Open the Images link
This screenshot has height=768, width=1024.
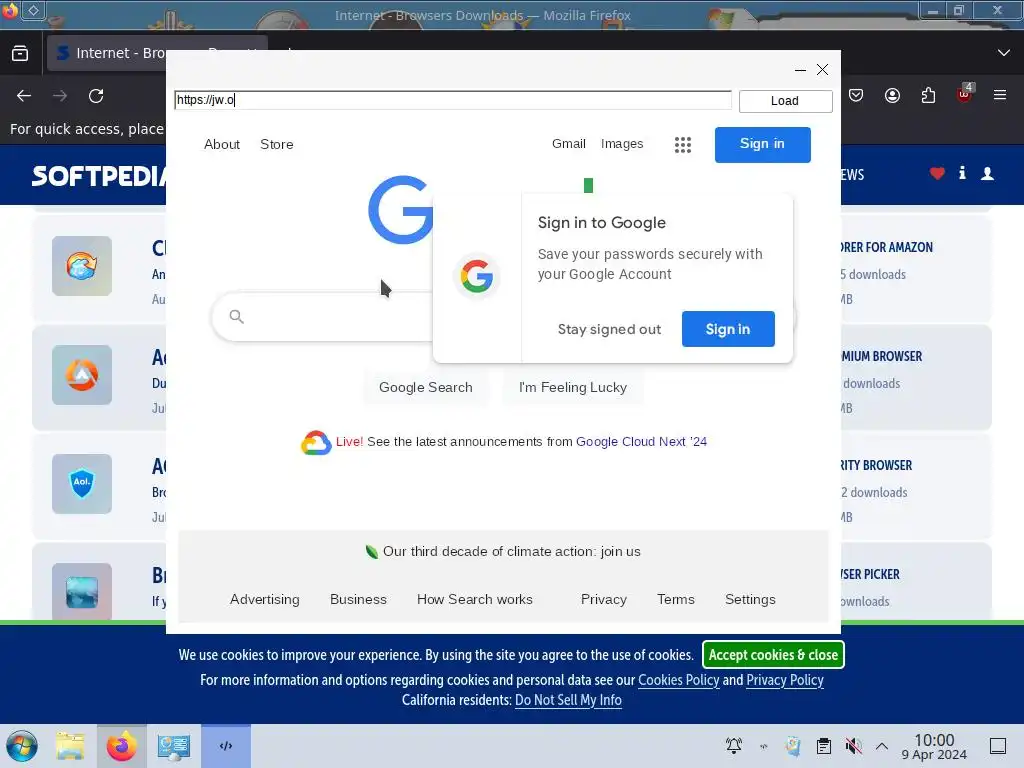[x=622, y=144]
